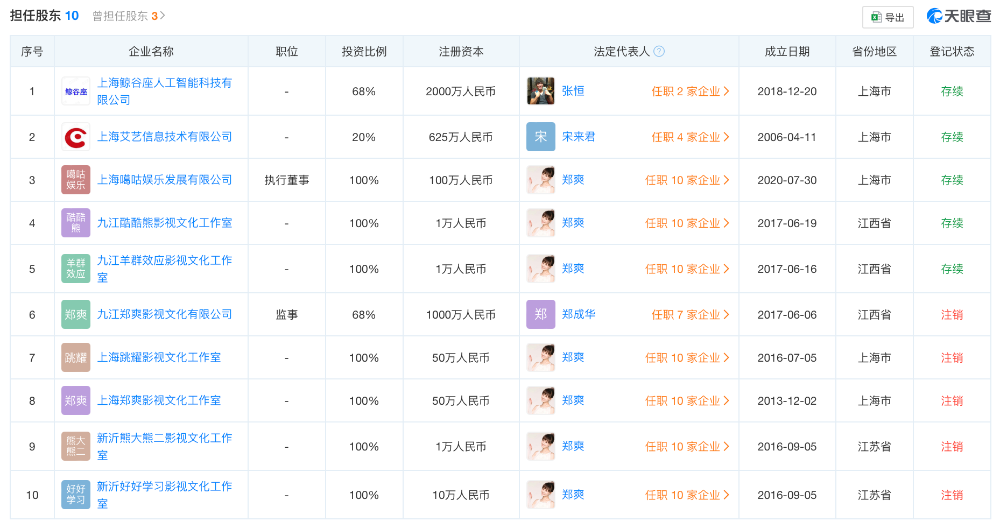Click the 郑爽 green badge in row 6
1000x527 pixels.
pyautogui.click(x=76, y=315)
